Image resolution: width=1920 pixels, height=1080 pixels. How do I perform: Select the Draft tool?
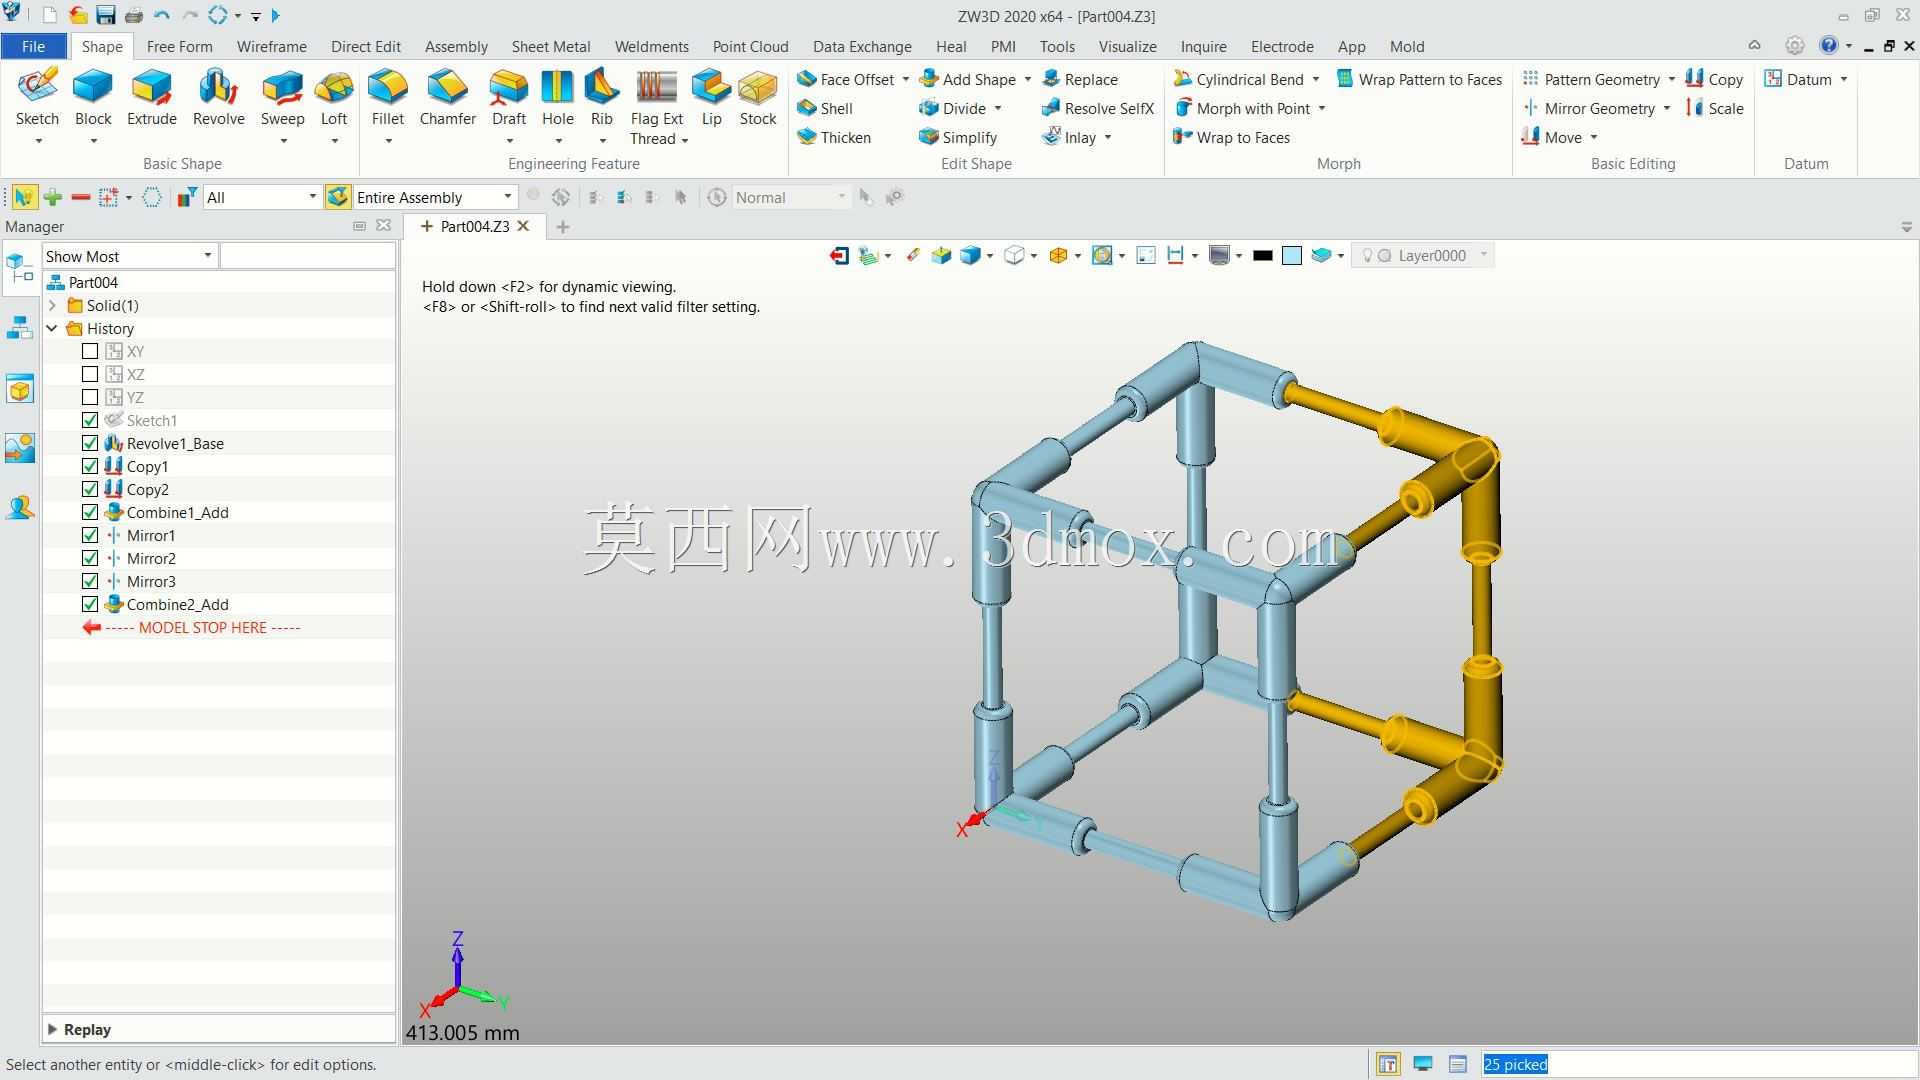[508, 98]
